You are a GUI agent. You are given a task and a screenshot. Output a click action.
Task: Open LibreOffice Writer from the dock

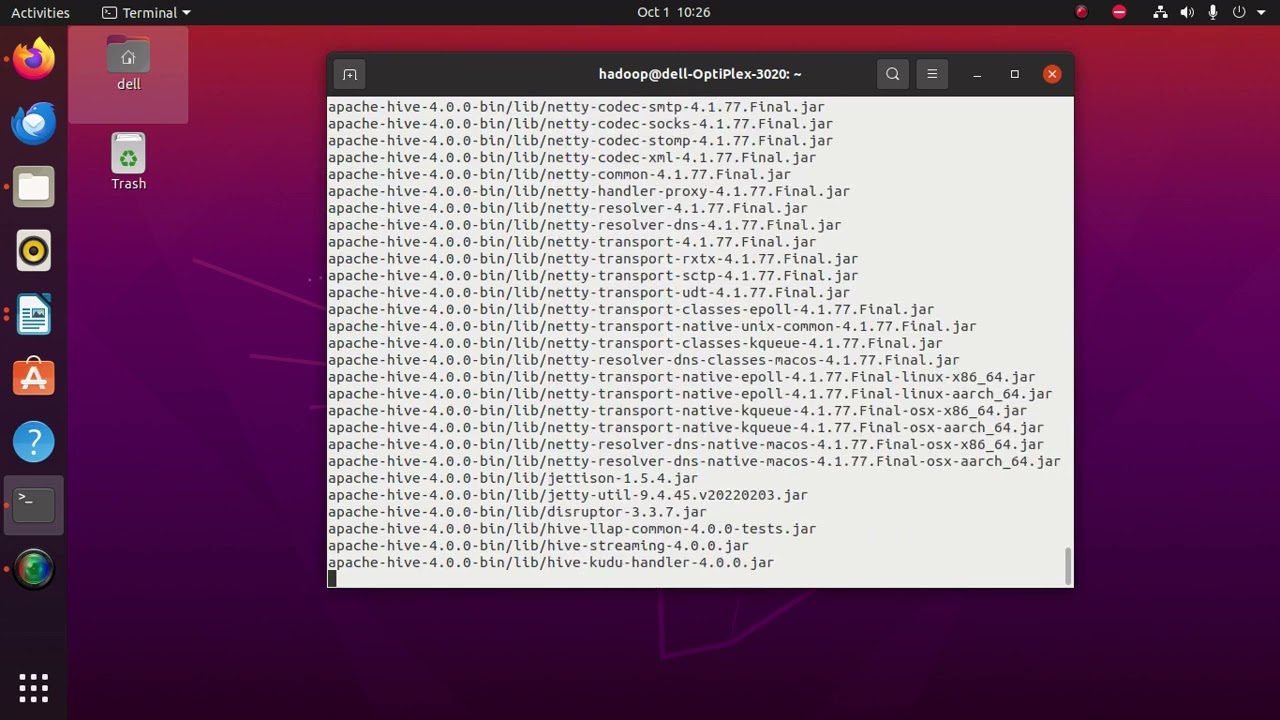34,315
